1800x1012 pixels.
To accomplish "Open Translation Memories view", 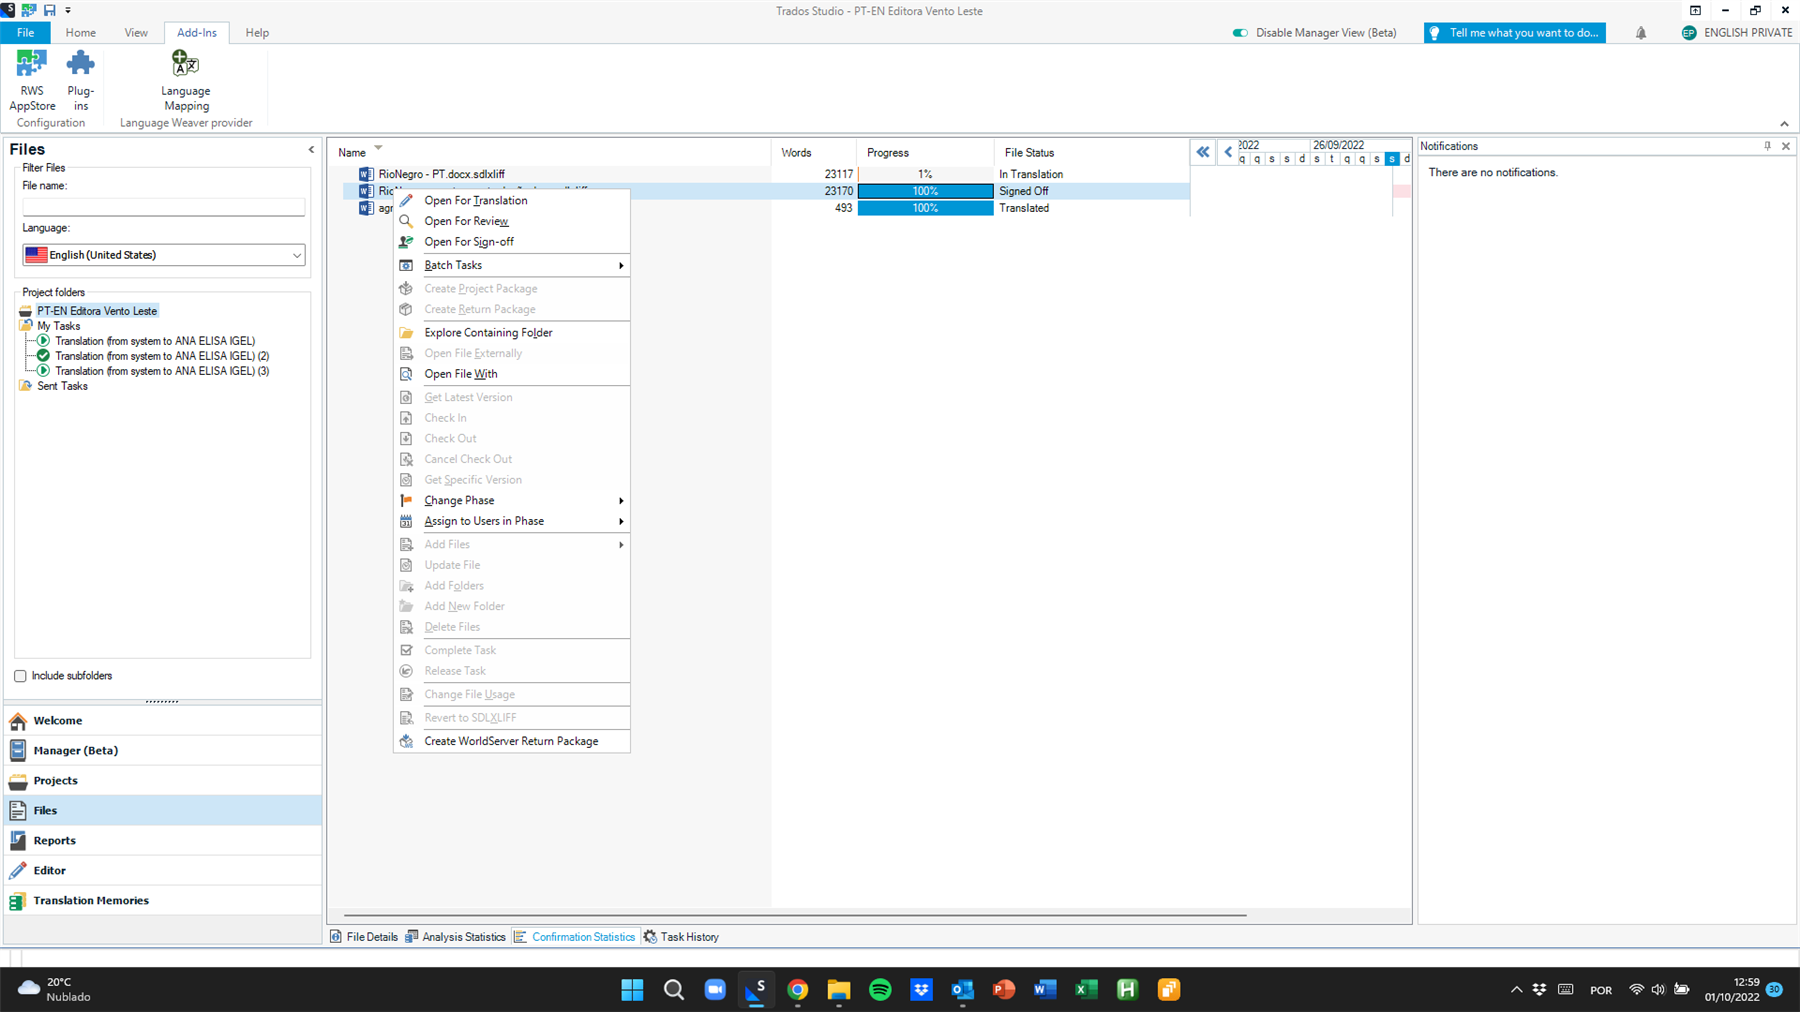I will 163,900.
